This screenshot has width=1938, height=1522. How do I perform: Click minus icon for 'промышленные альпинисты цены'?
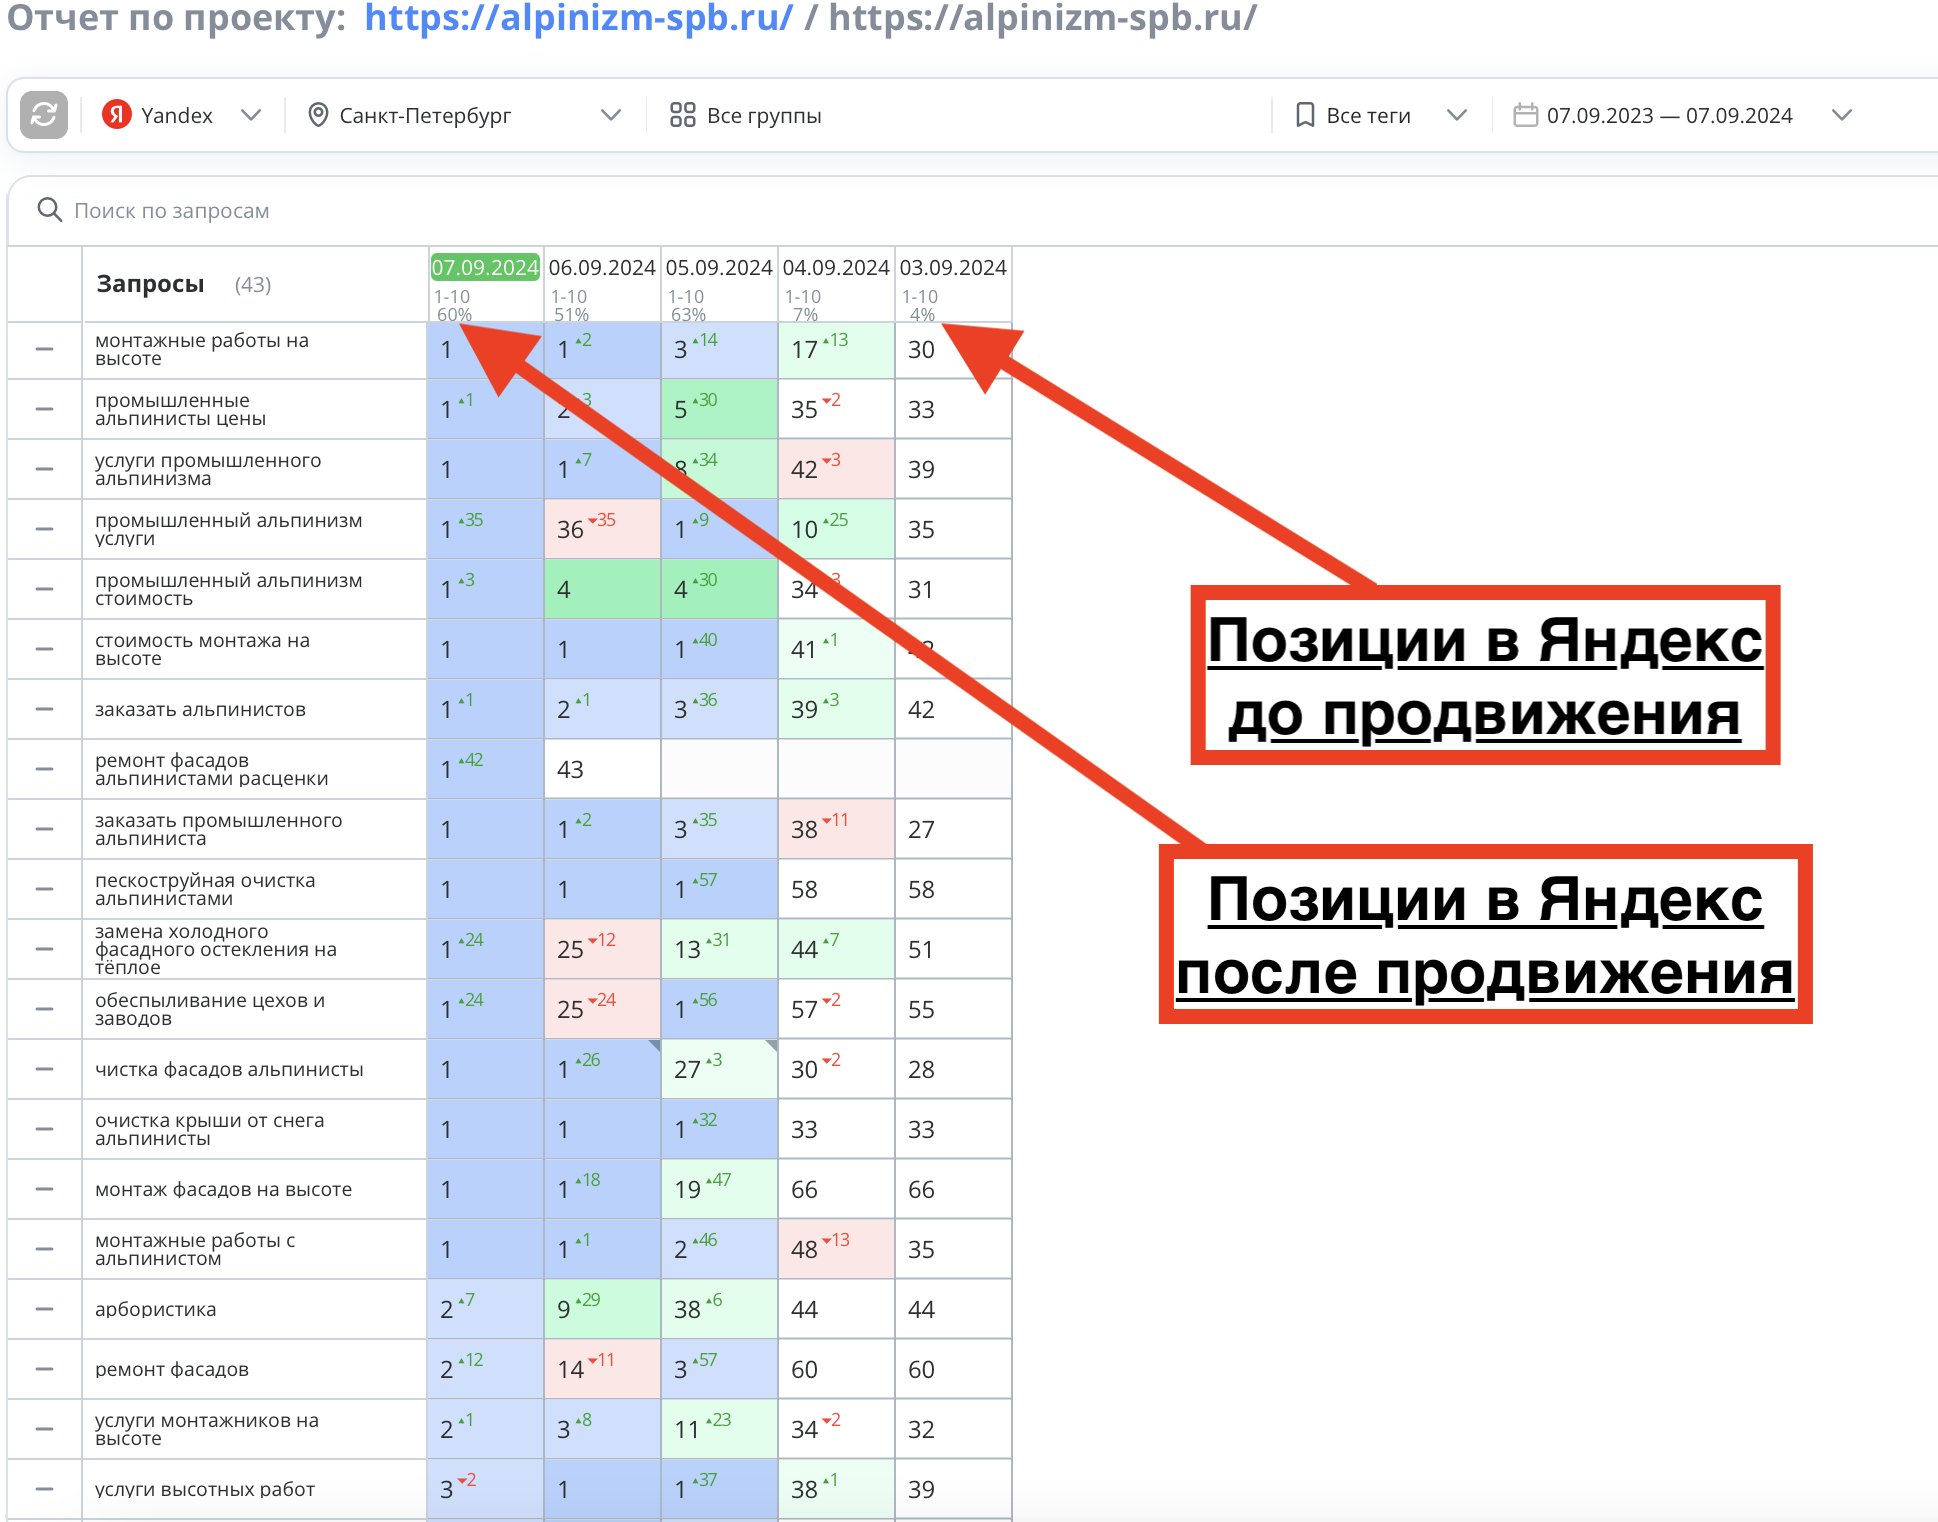[x=44, y=409]
